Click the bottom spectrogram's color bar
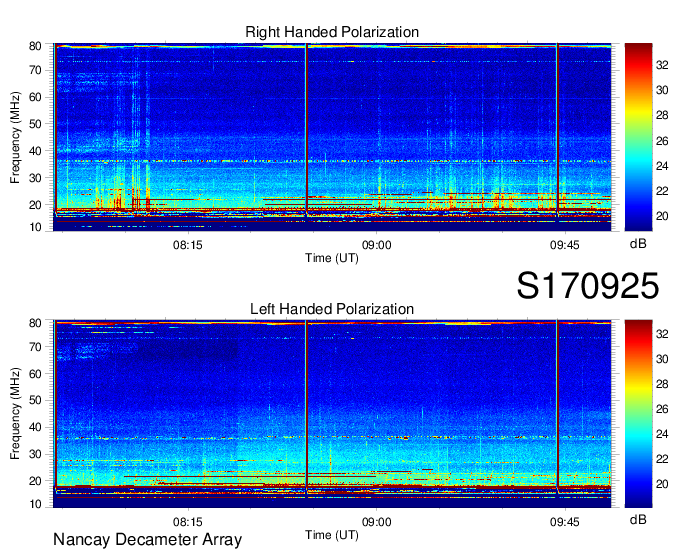 pyautogui.click(x=638, y=414)
